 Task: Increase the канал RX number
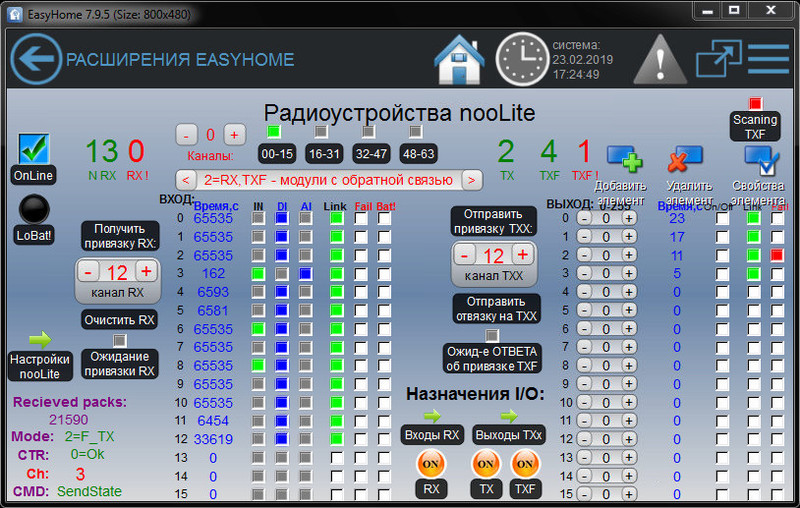coord(146,272)
